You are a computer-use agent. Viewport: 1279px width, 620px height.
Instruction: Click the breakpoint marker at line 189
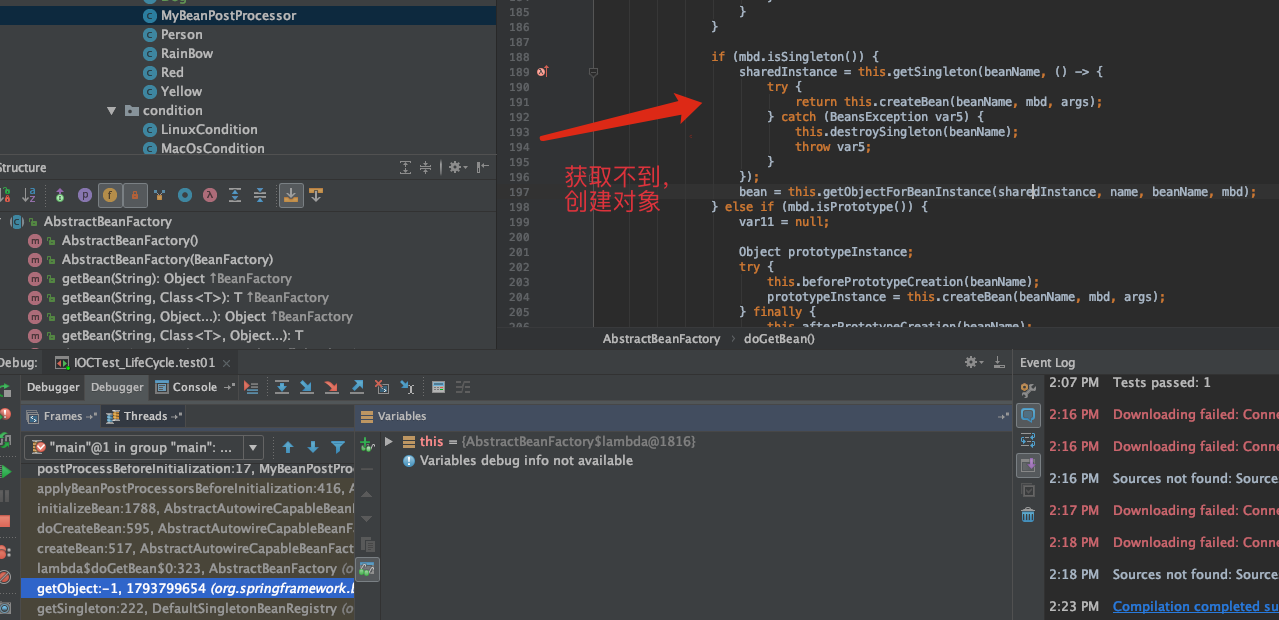click(541, 72)
